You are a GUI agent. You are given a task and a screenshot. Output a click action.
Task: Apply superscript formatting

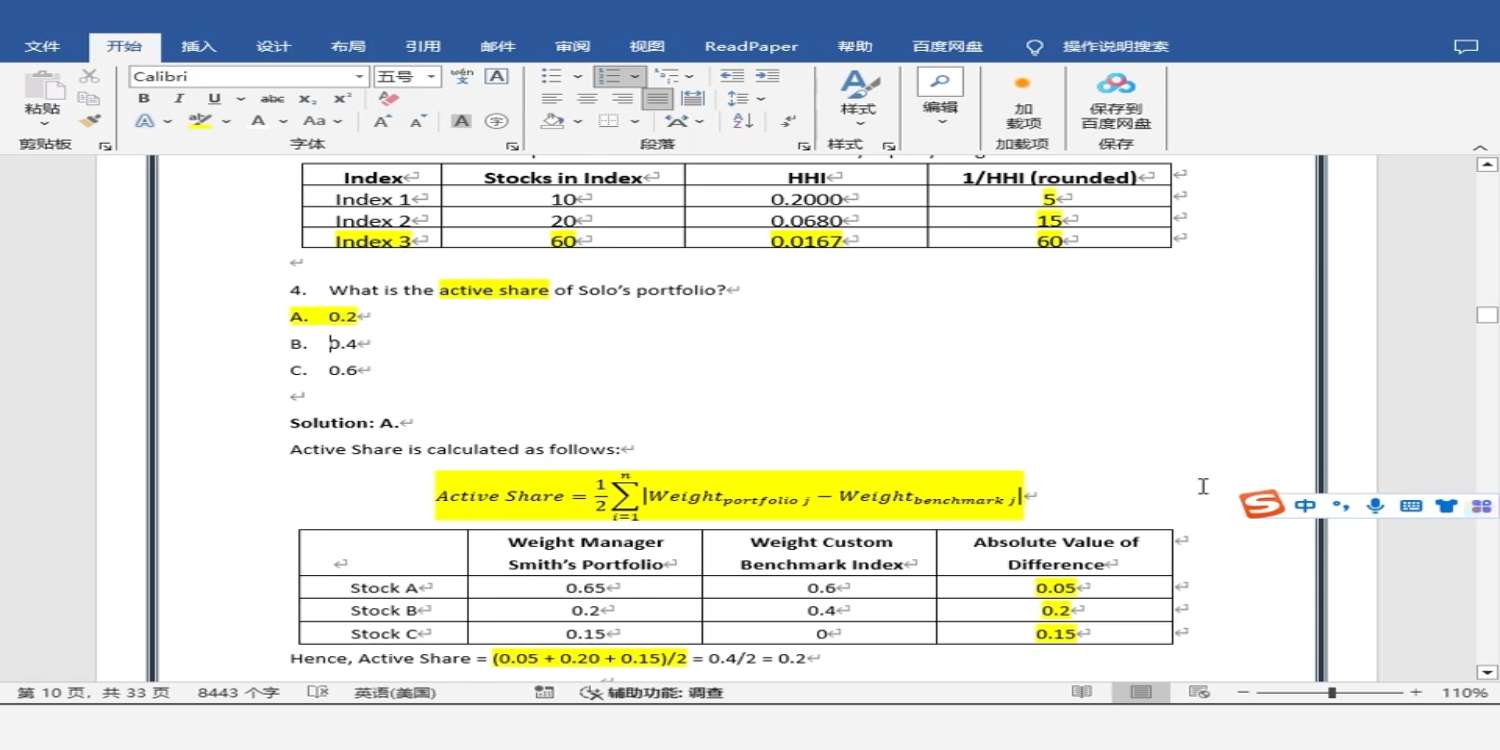[342, 99]
